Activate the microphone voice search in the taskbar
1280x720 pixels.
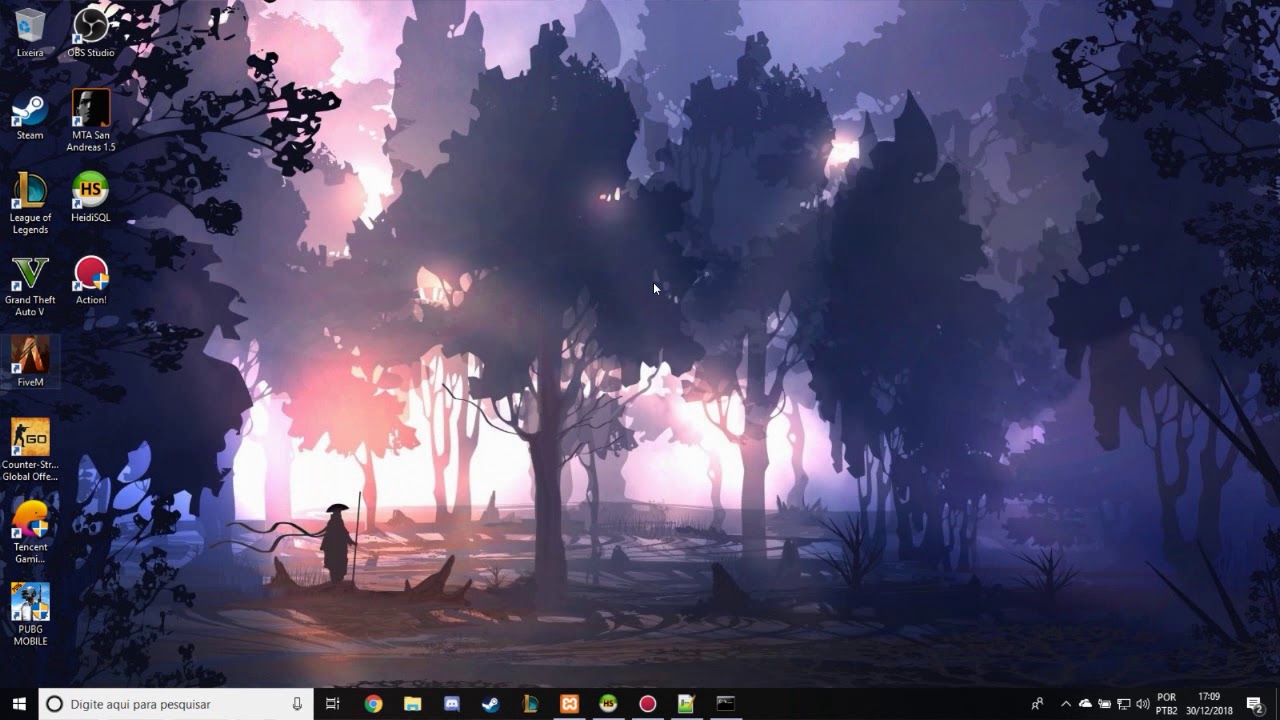pos(297,704)
